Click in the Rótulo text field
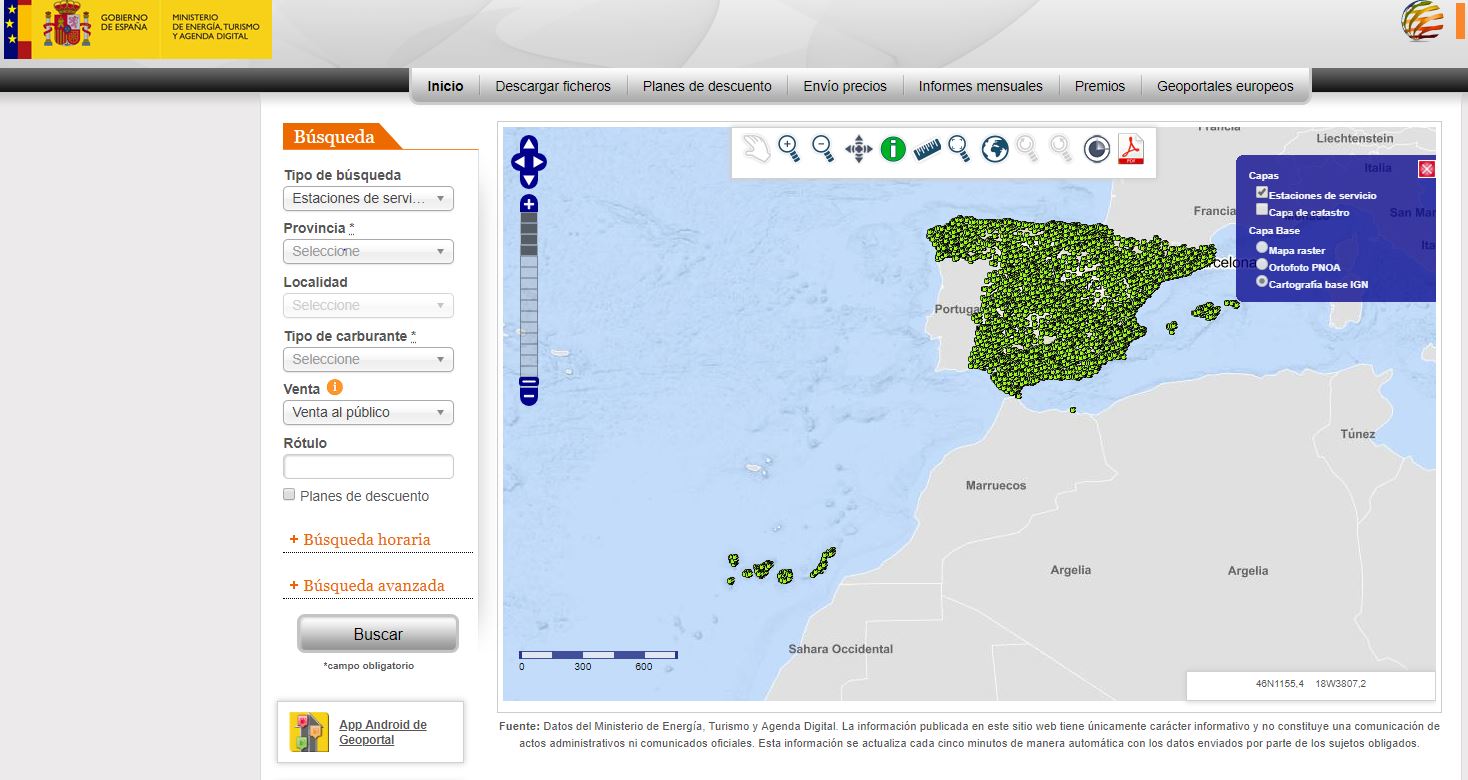Screen dimensions: 1468x780 click(x=368, y=466)
